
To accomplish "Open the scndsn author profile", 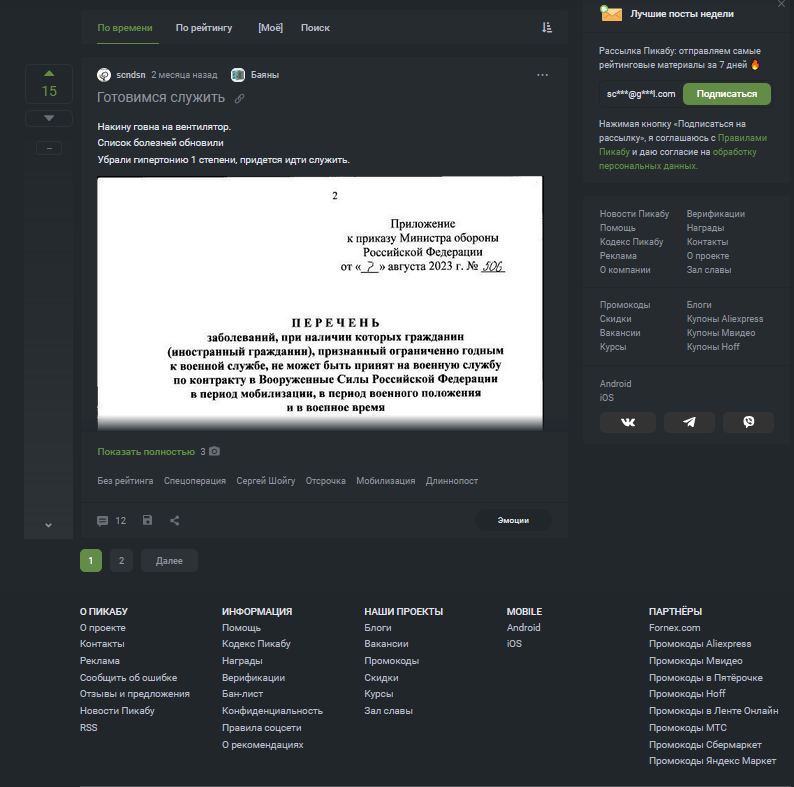I will [131, 75].
